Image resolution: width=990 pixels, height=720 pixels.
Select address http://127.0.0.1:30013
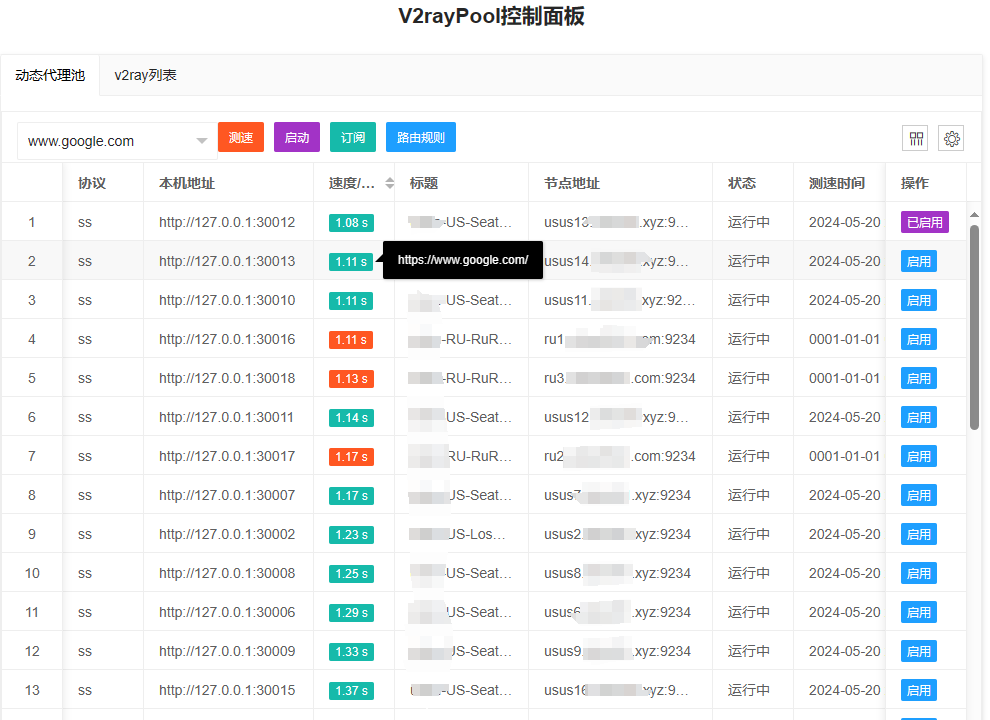tap(227, 261)
